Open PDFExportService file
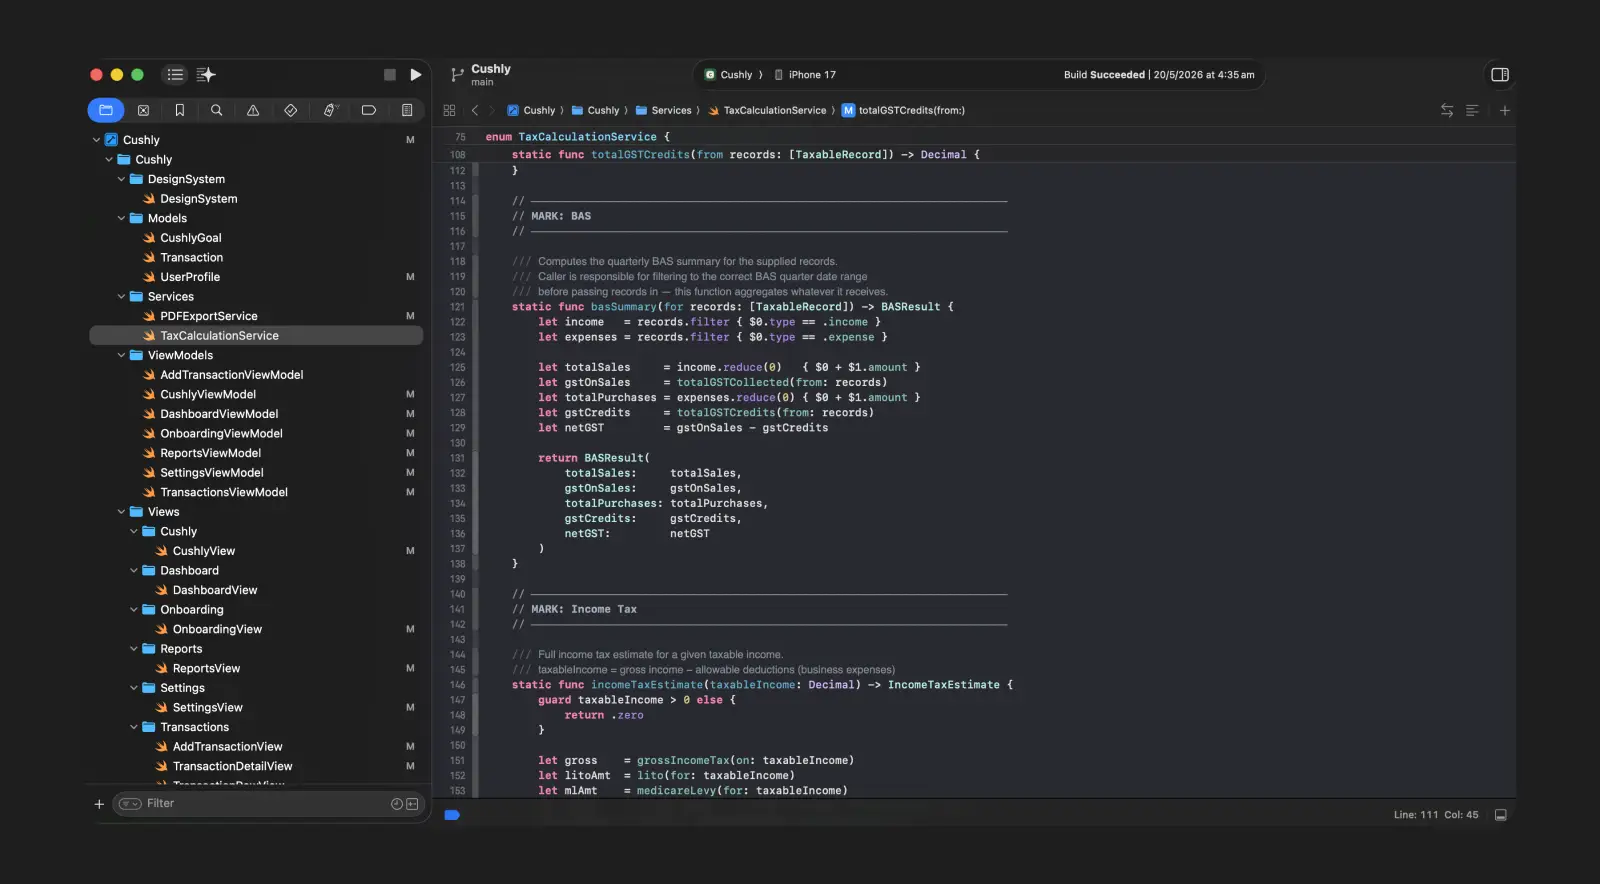Image resolution: width=1600 pixels, height=884 pixels. [209, 317]
